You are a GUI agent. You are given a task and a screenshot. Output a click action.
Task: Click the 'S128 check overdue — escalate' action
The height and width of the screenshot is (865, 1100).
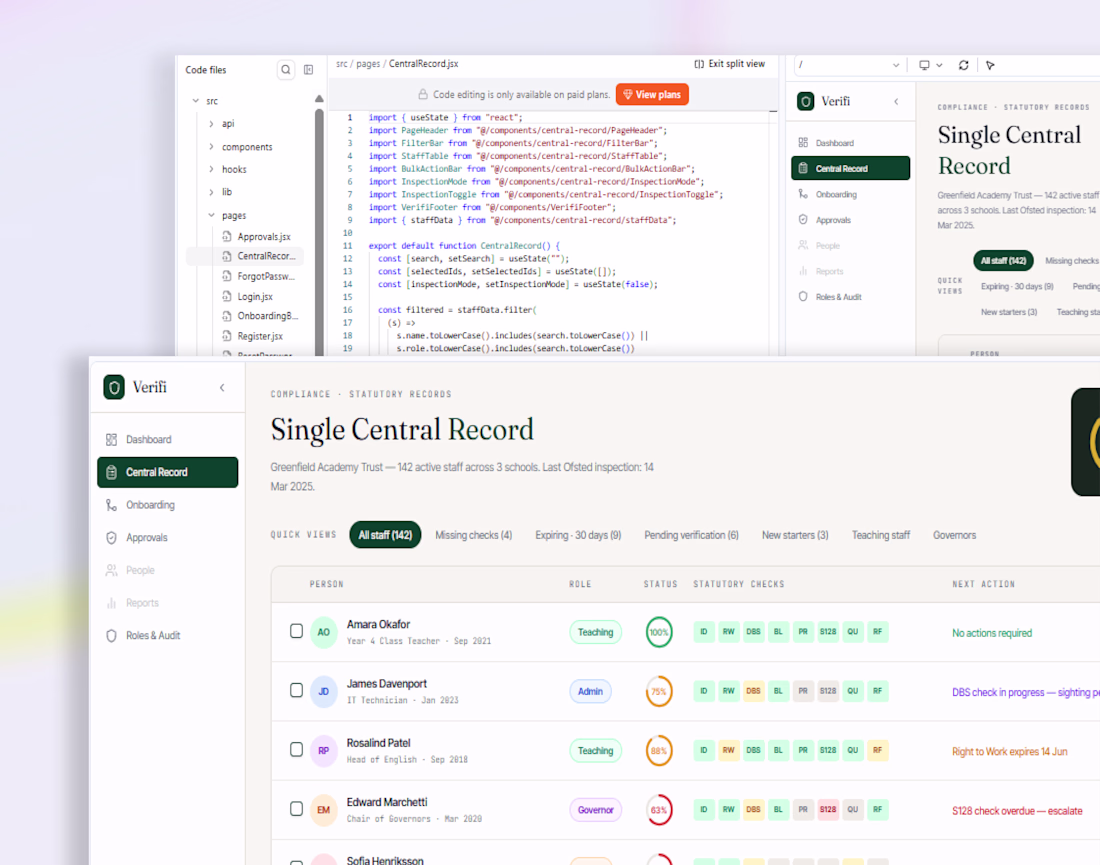1017,811
